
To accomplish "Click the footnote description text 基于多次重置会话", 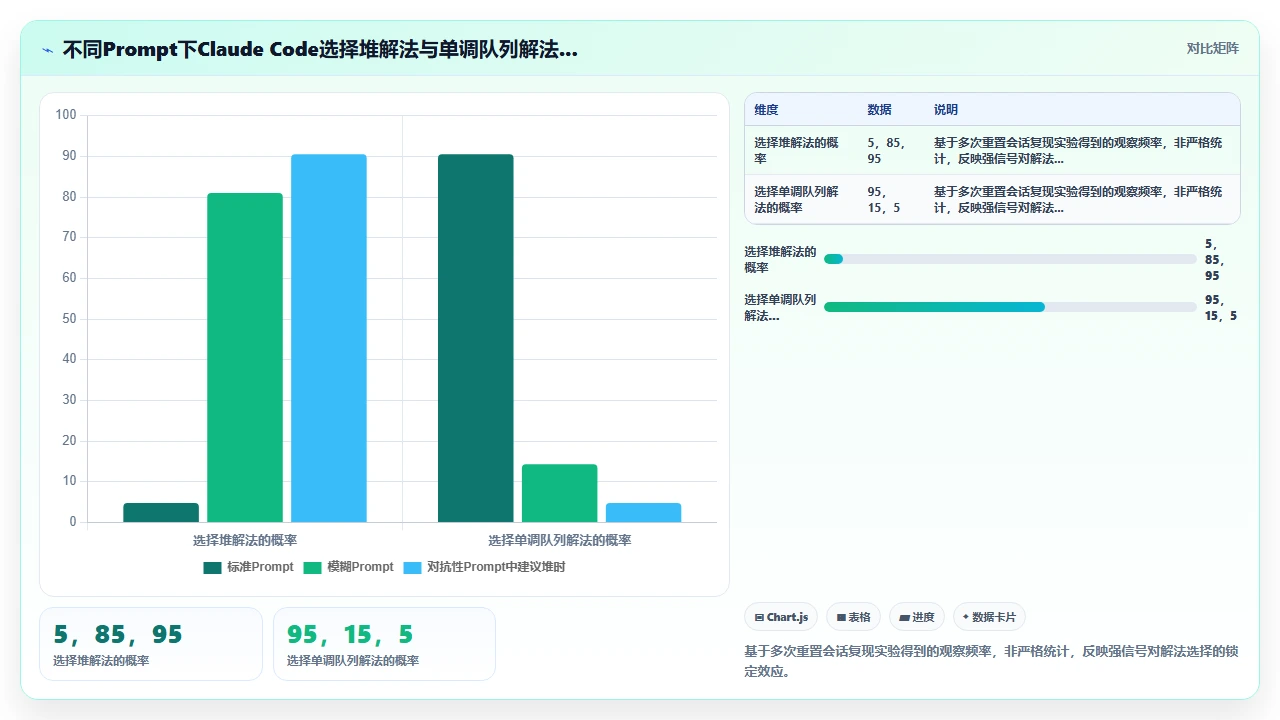I will click(x=991, y=661).
